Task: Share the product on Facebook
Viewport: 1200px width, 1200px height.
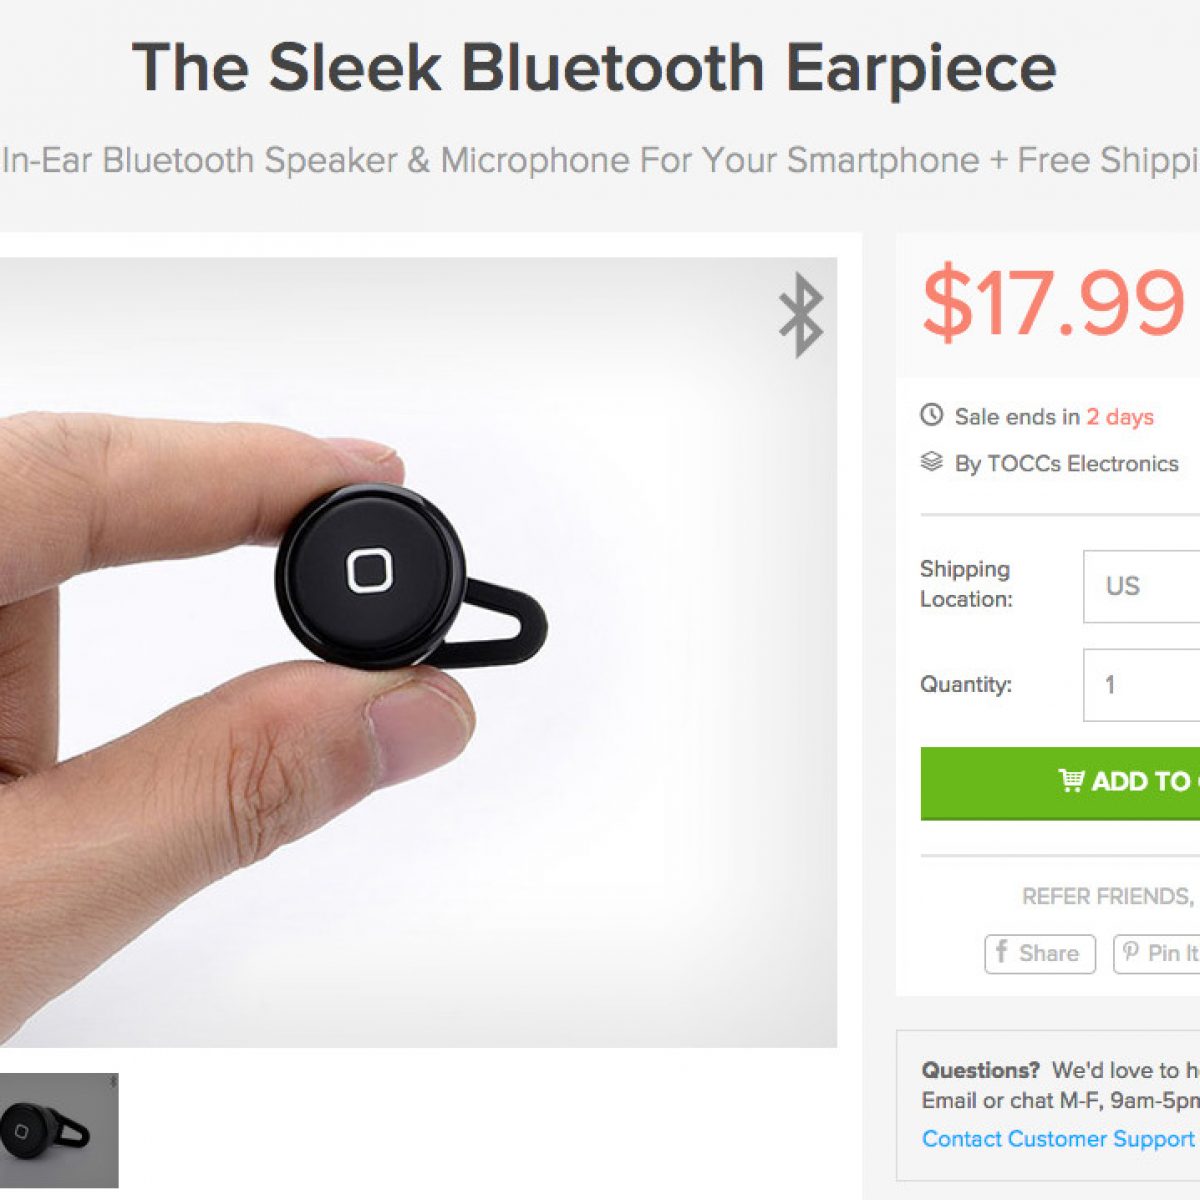Action: tap(1040, 953)
